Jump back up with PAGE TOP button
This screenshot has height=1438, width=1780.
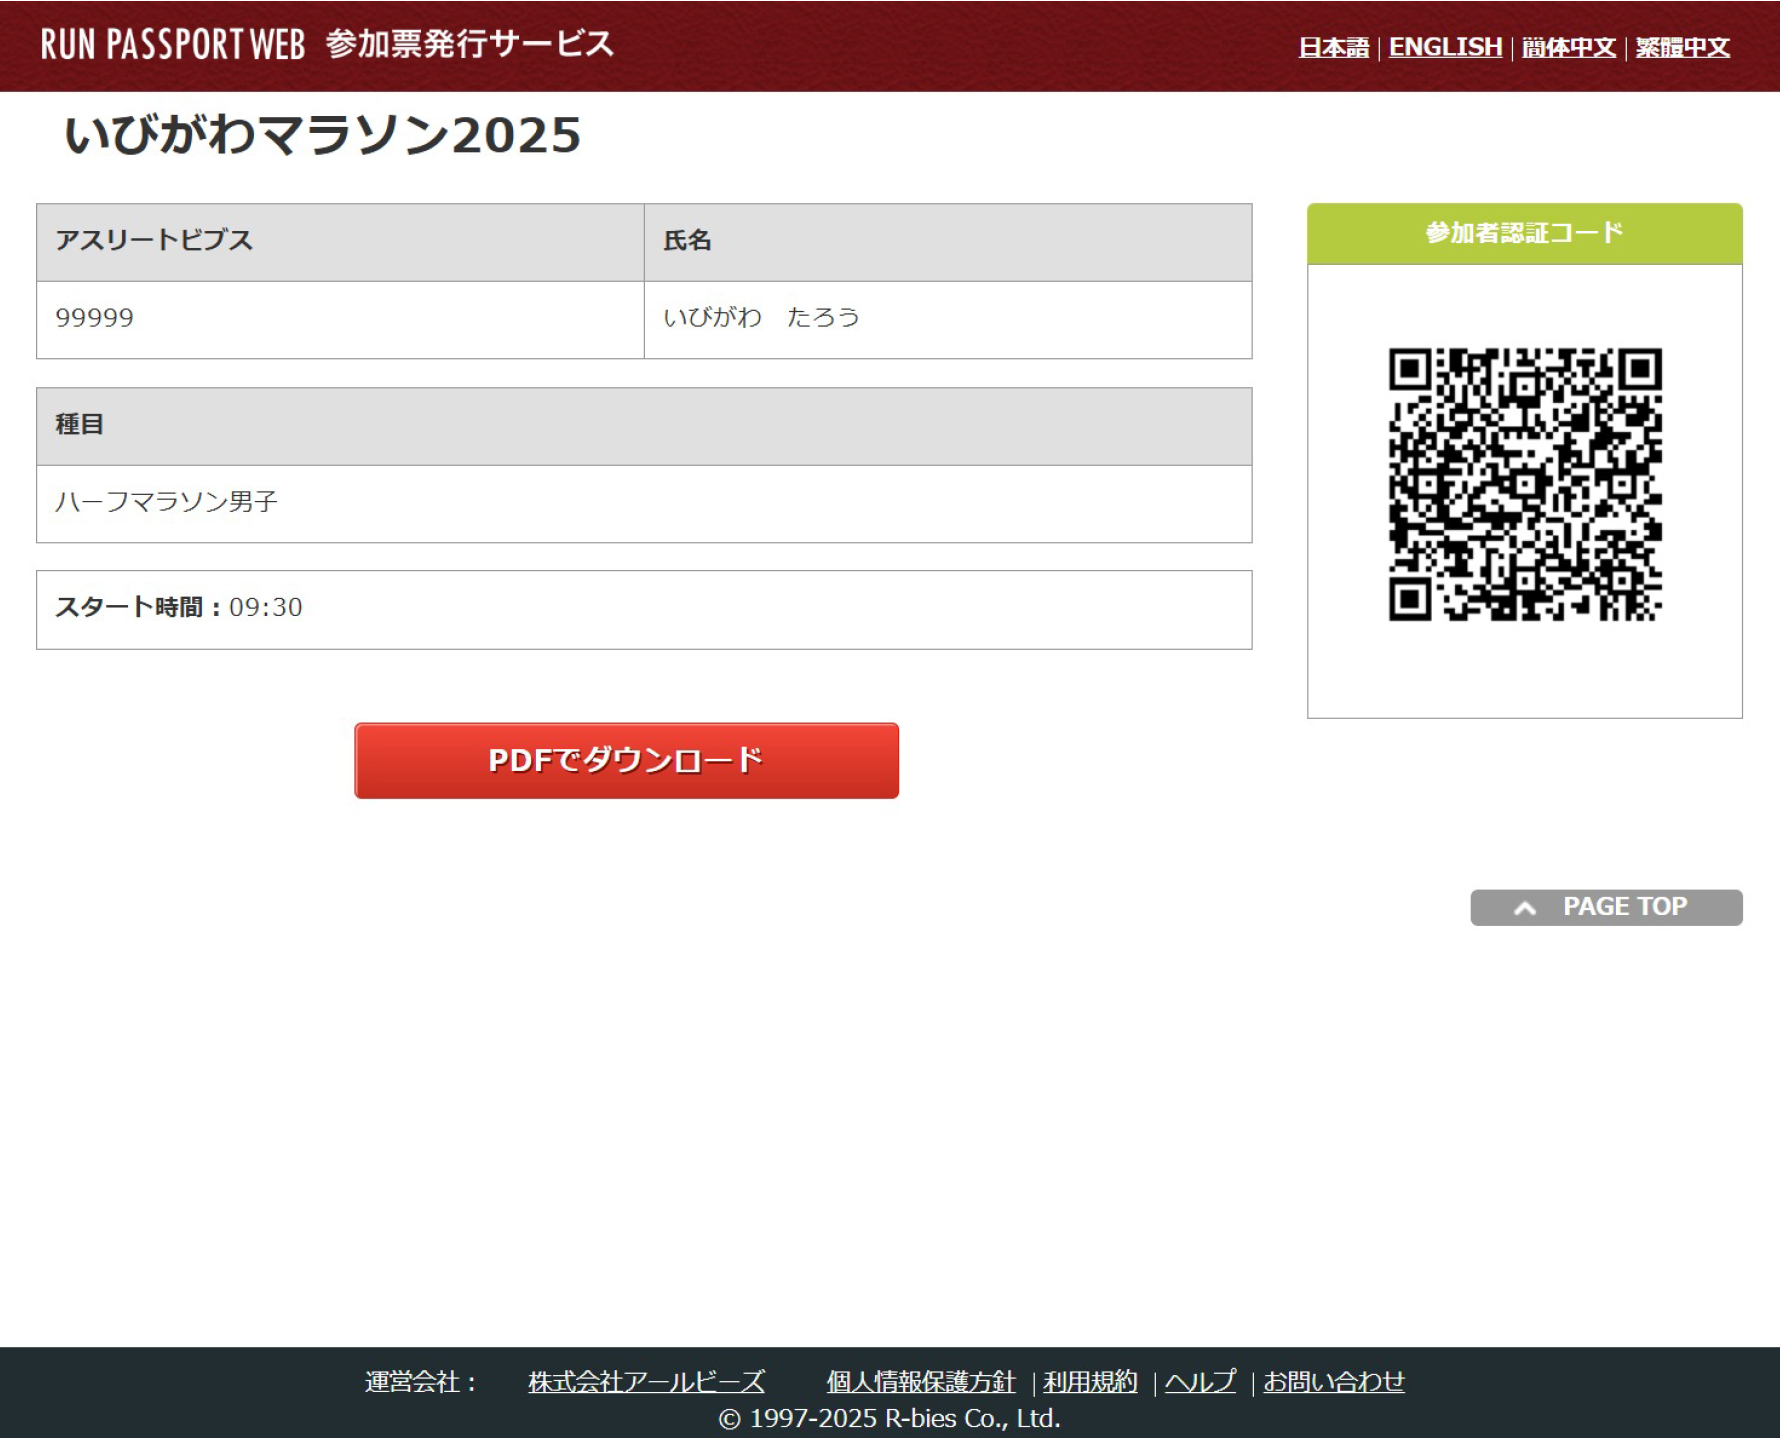click(x=1605, y=907)
